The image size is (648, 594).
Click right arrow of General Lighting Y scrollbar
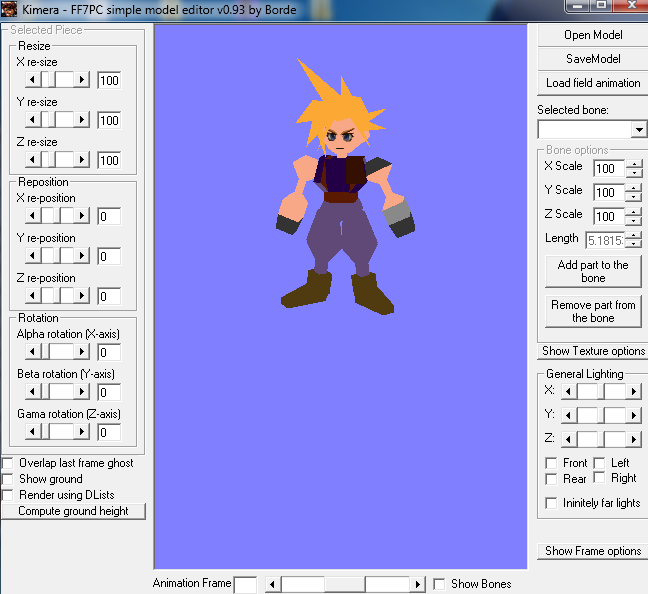pos(634,415)
